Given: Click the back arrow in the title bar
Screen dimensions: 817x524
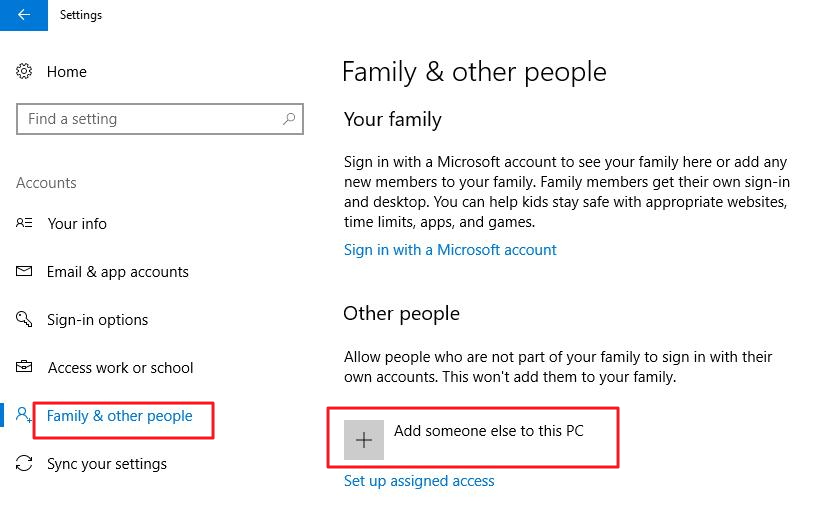Looking at the screenshot, I should tap(23, 15).
